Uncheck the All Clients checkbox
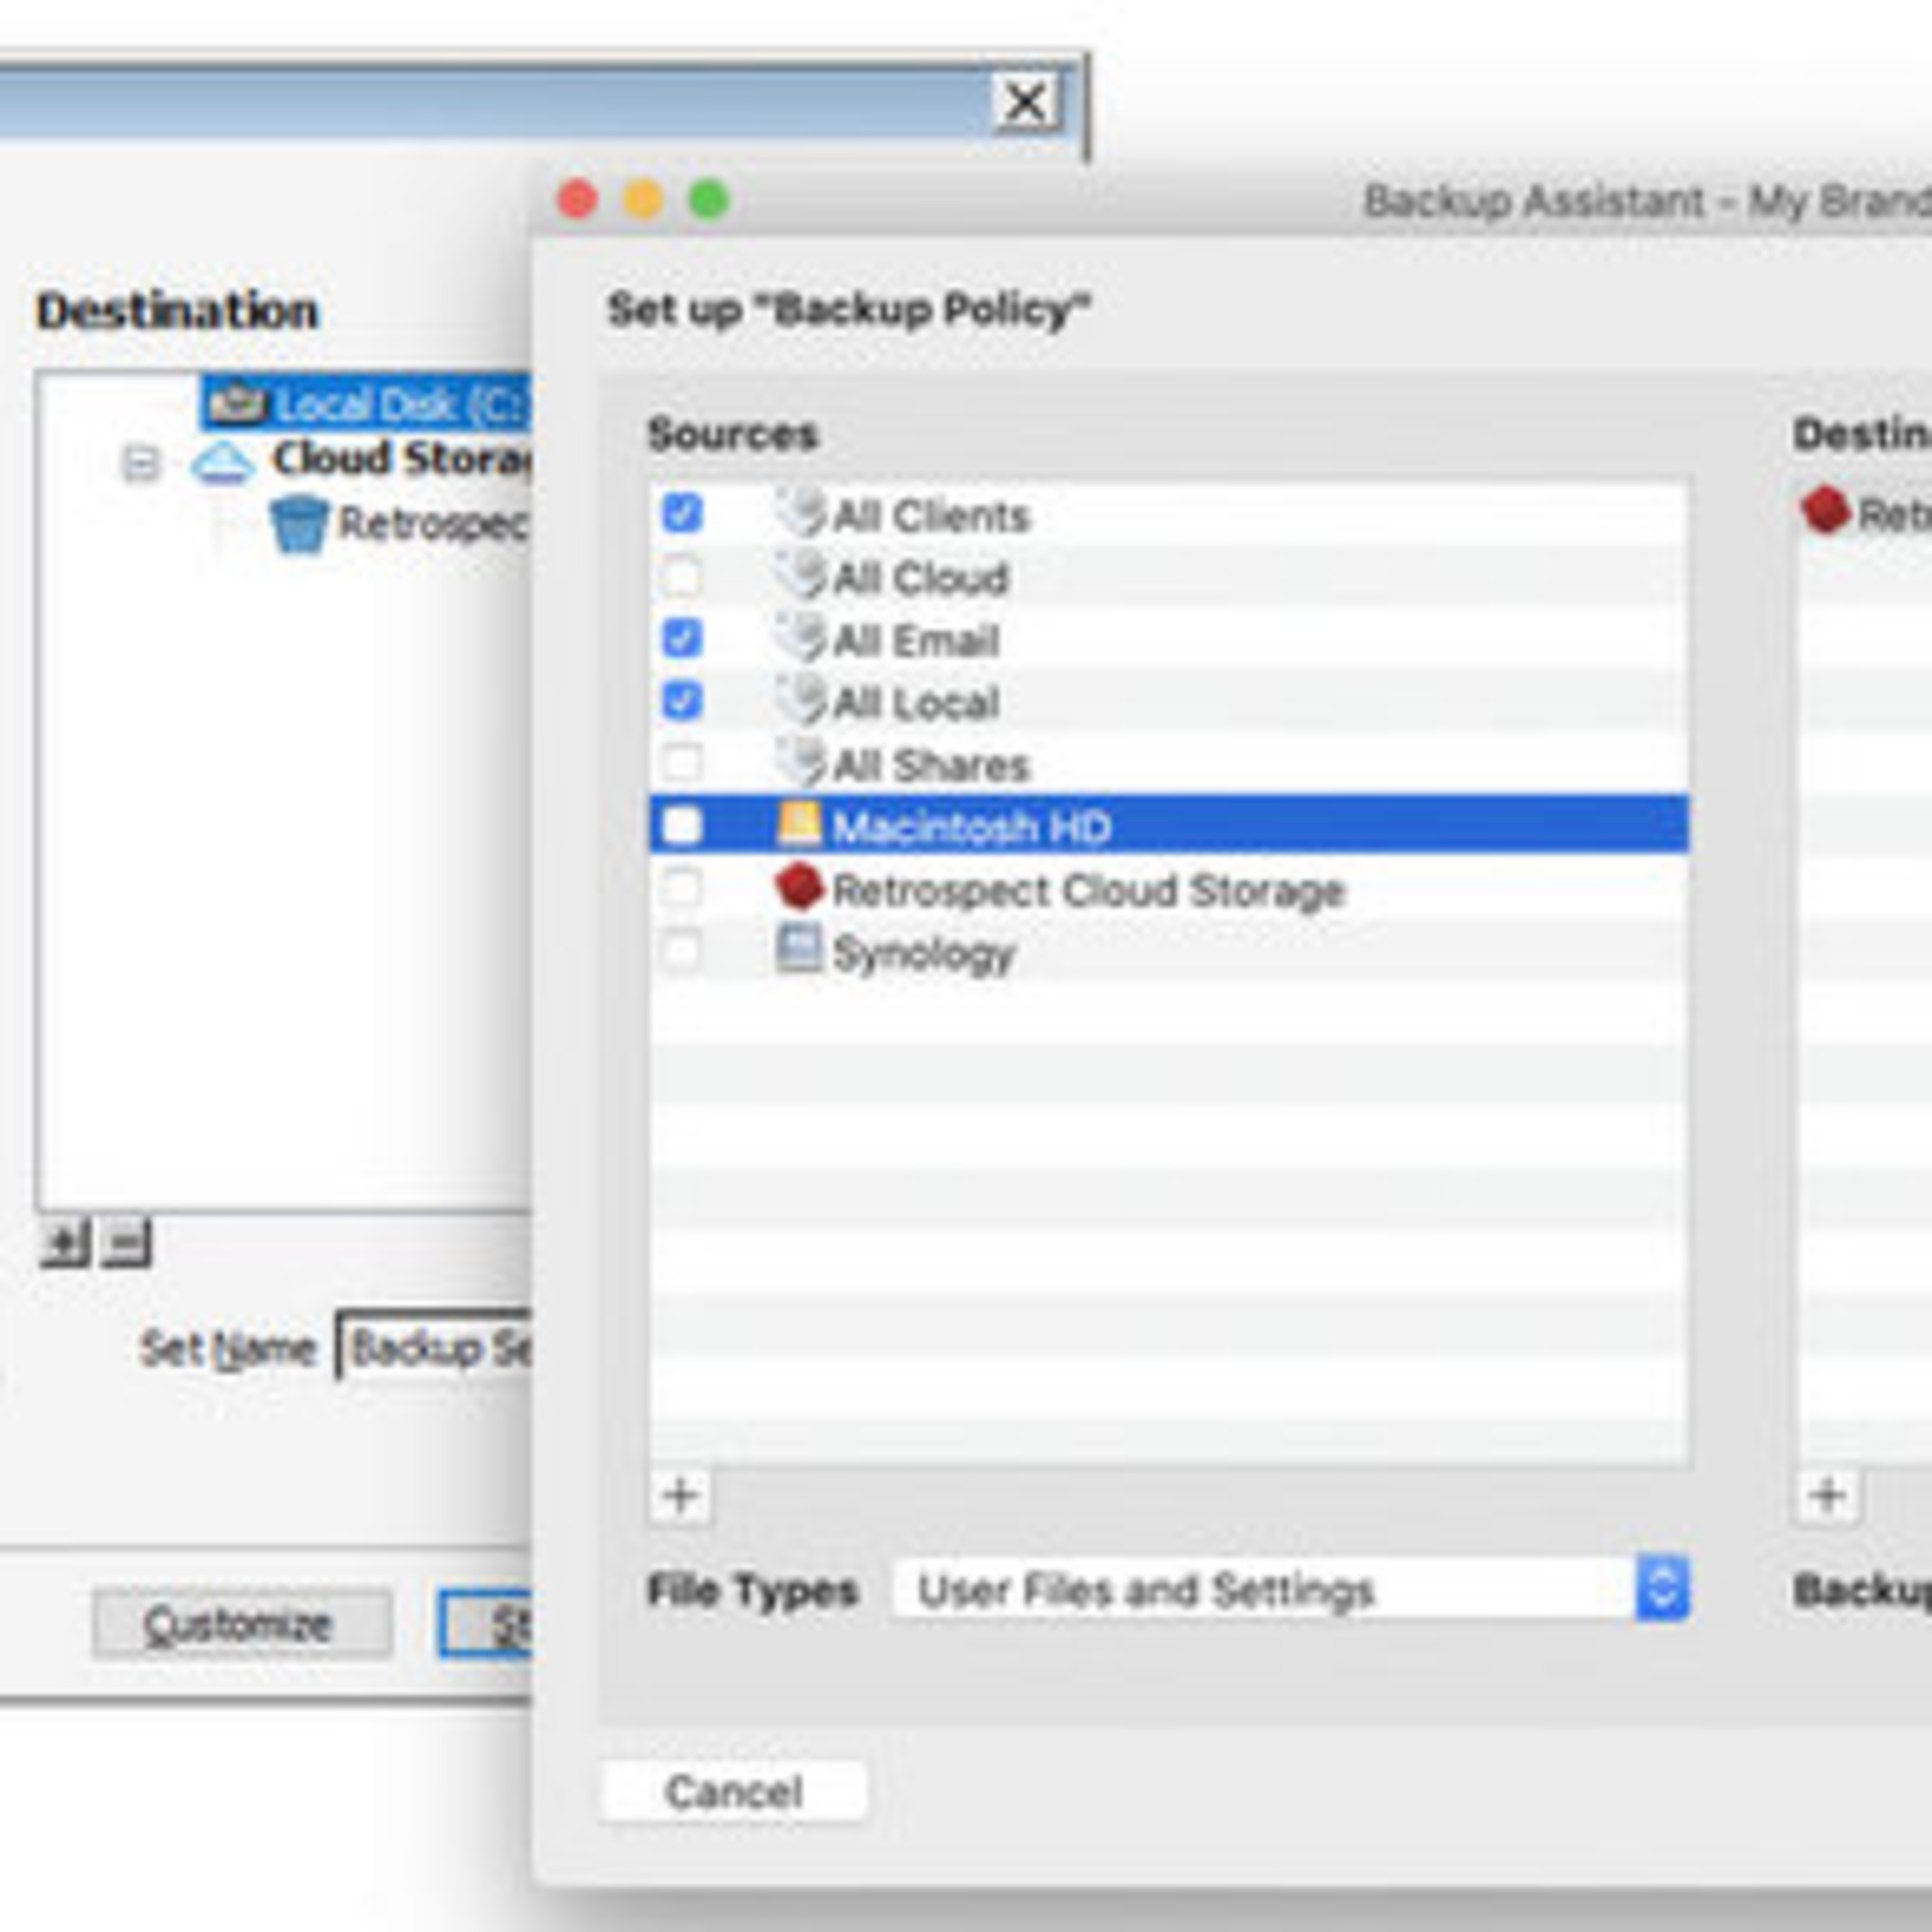This screenshot has height=1932, width=1932. point(682,514)
